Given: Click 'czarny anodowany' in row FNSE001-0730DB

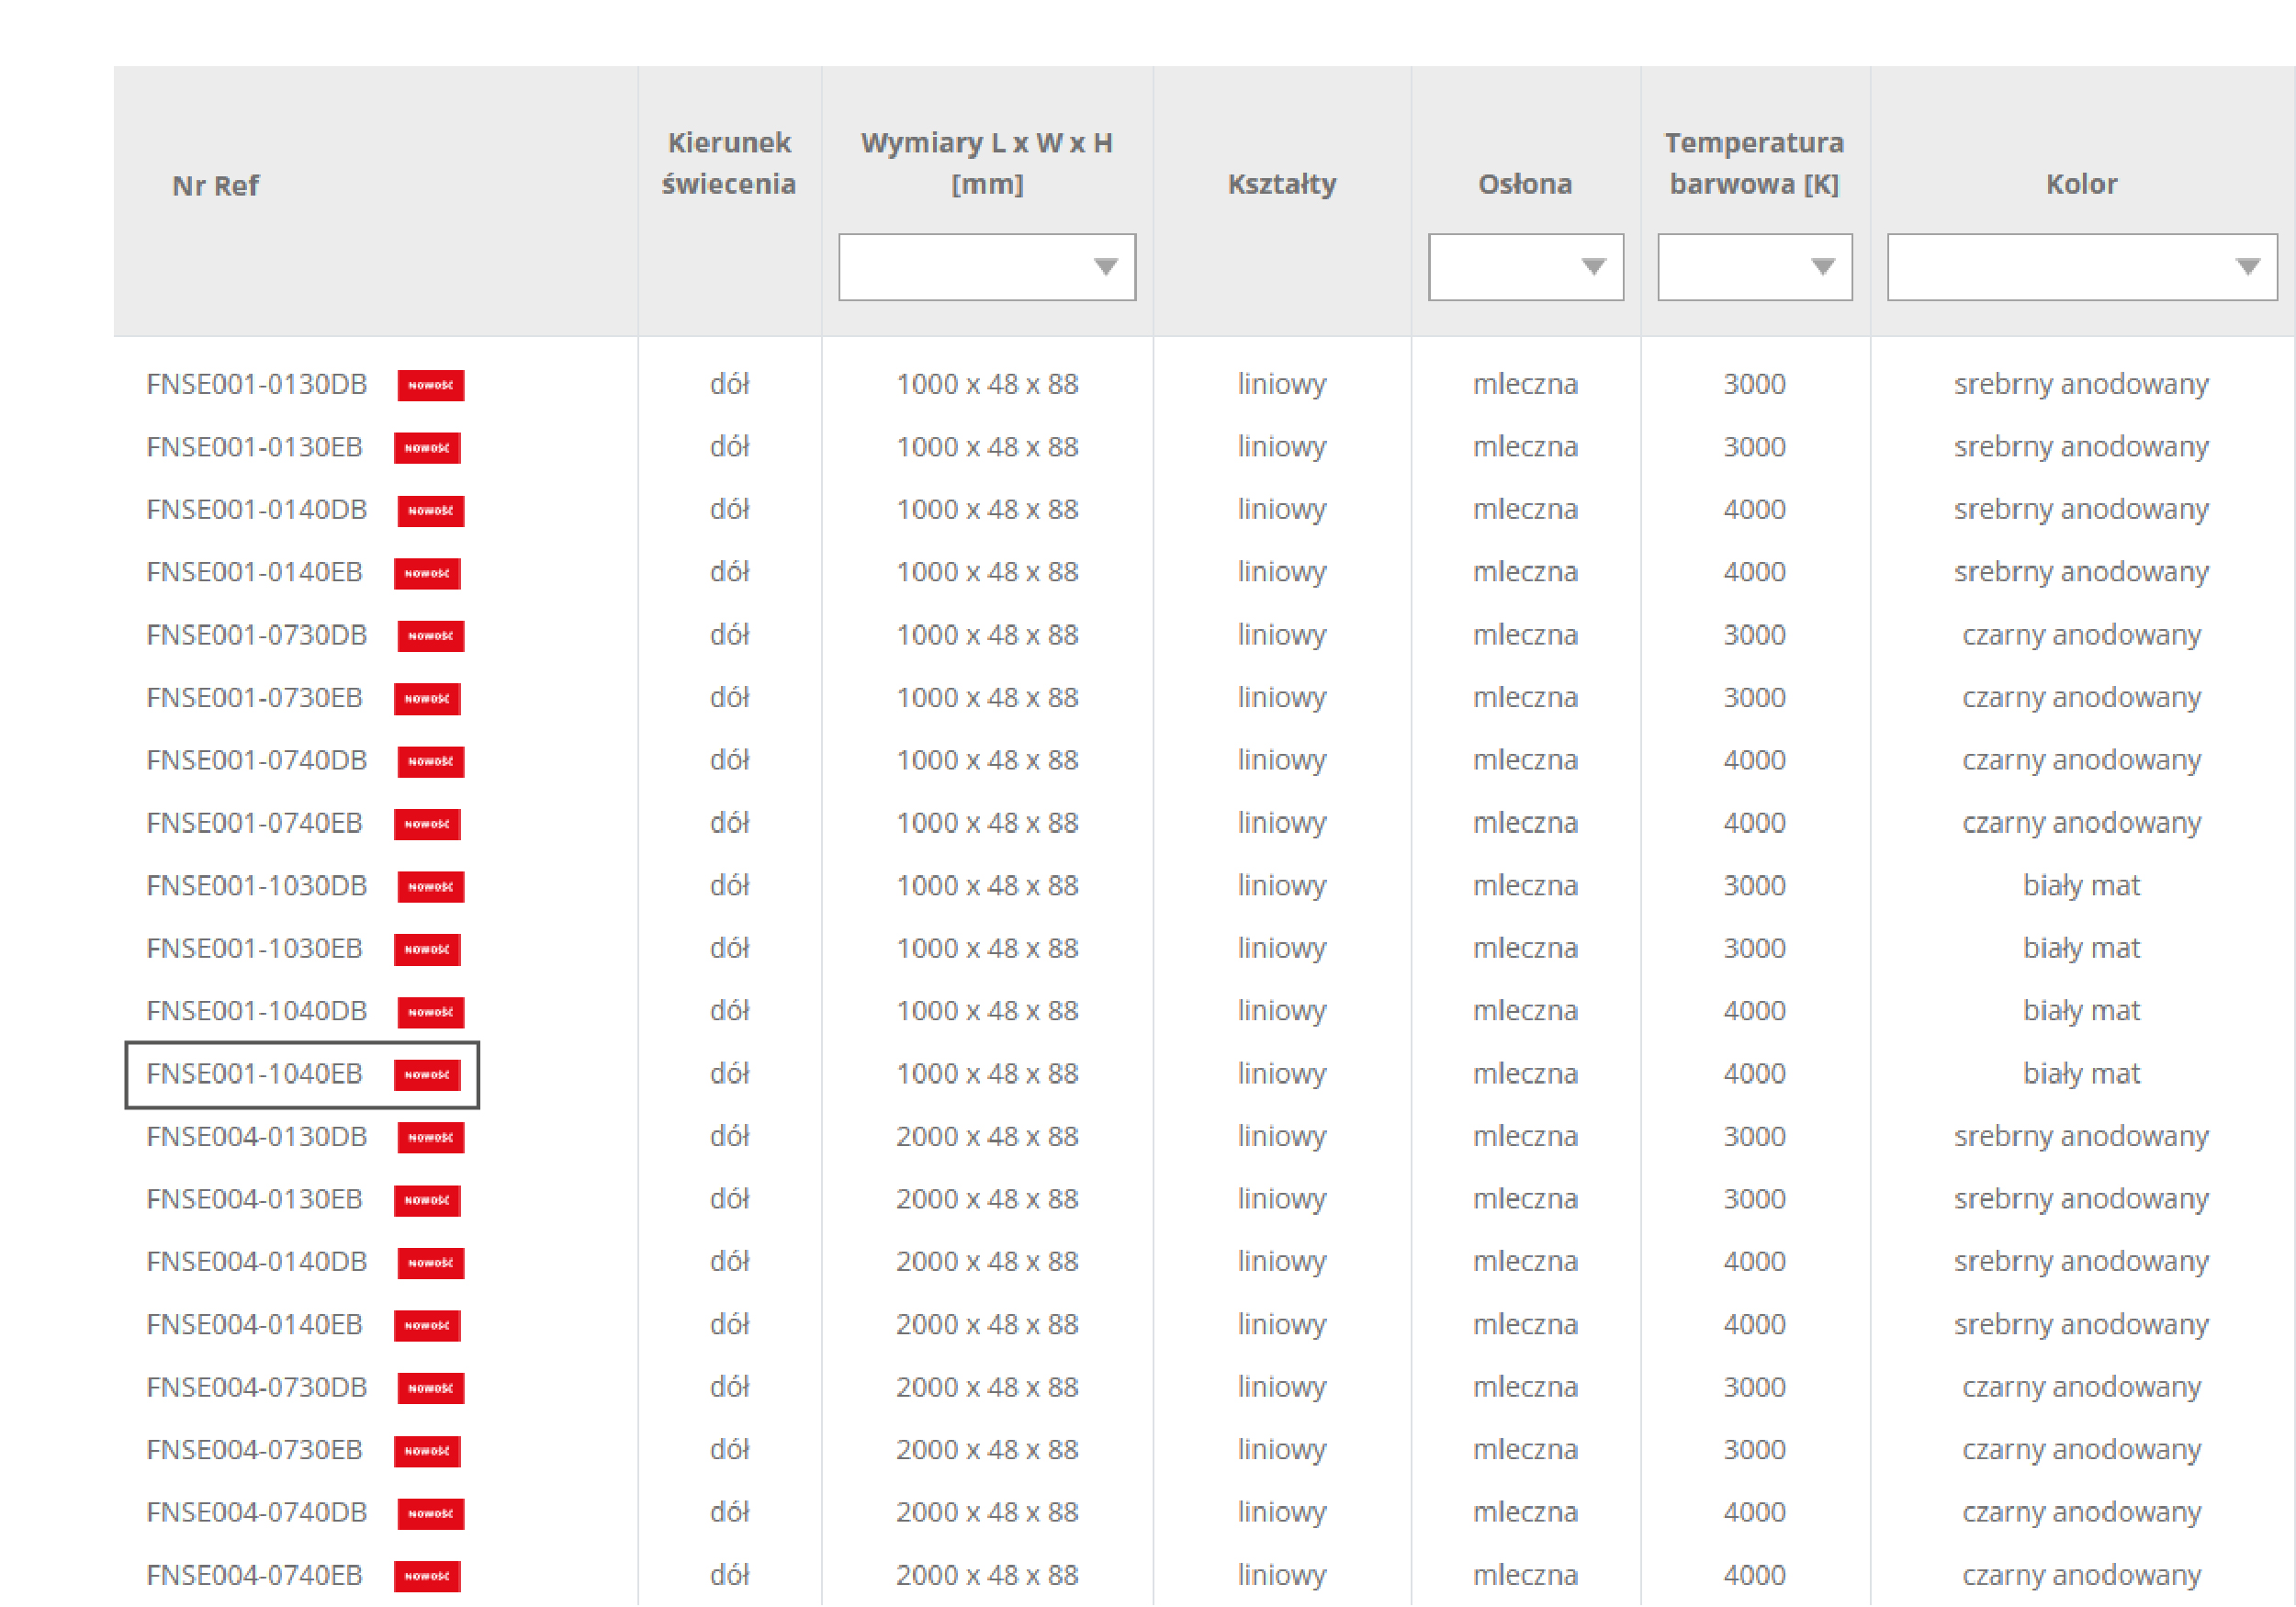Looking at the screenshot, I should 2082,636.
